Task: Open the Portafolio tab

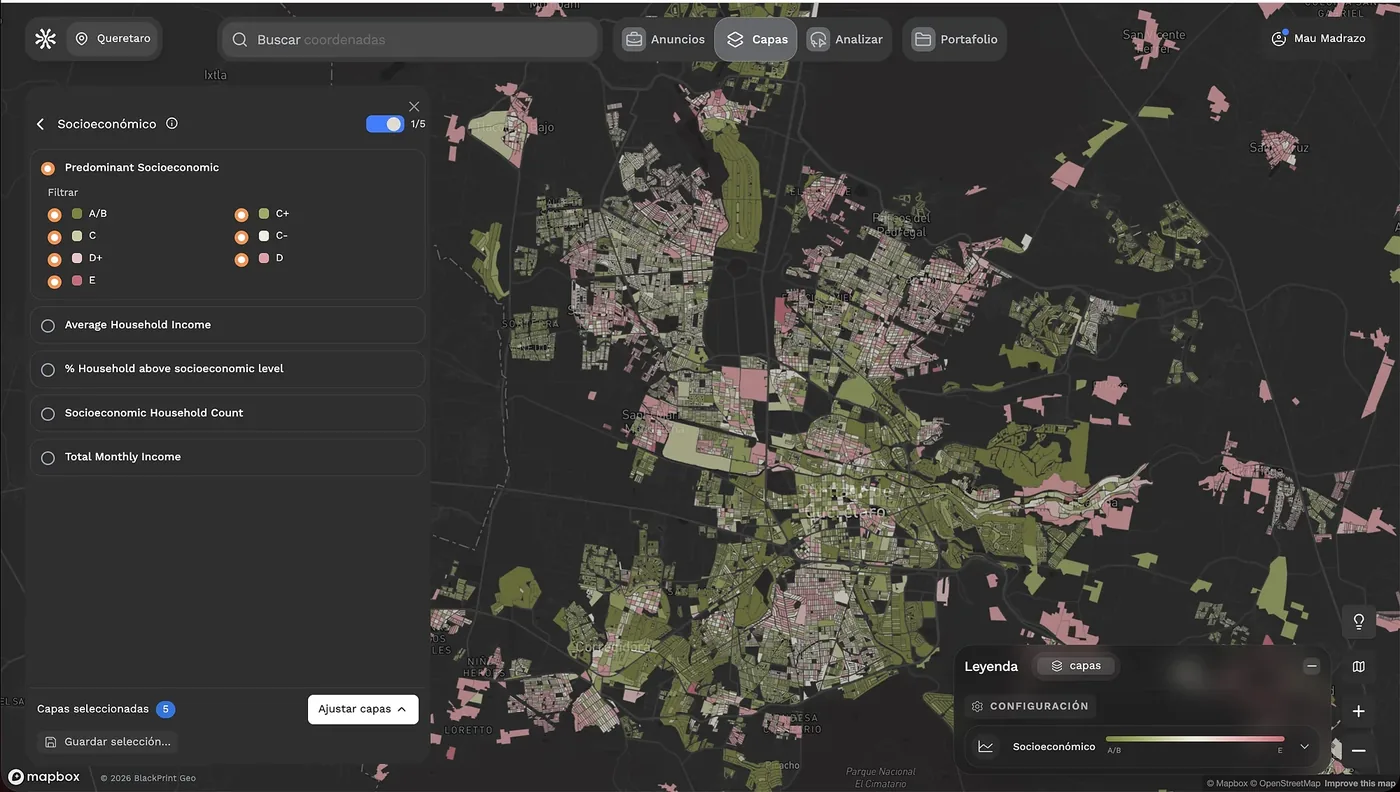Action: pyautogui.click(x=955, y=39)
